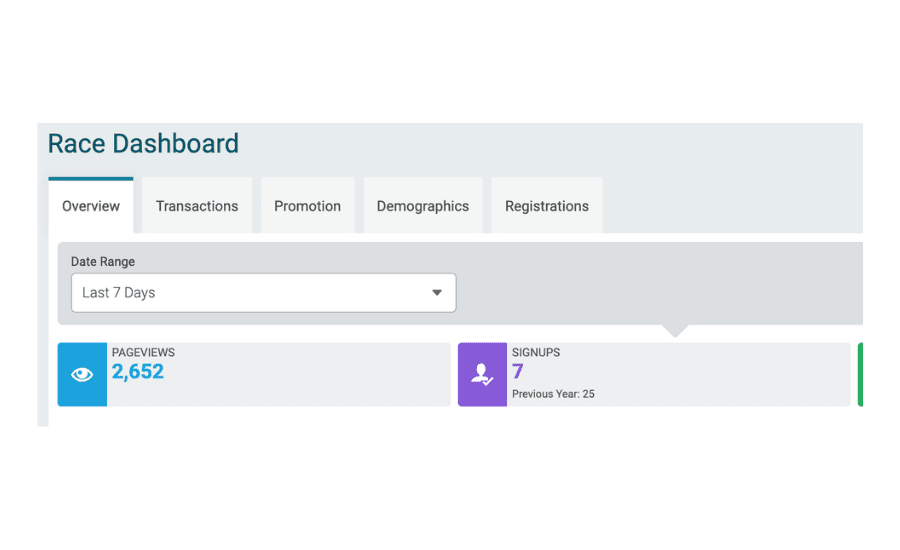Screen dimensions: 900x550
Task: Click the triangular pointer below the filter panel
Action: pyautogui.click(x=675, y=331)
